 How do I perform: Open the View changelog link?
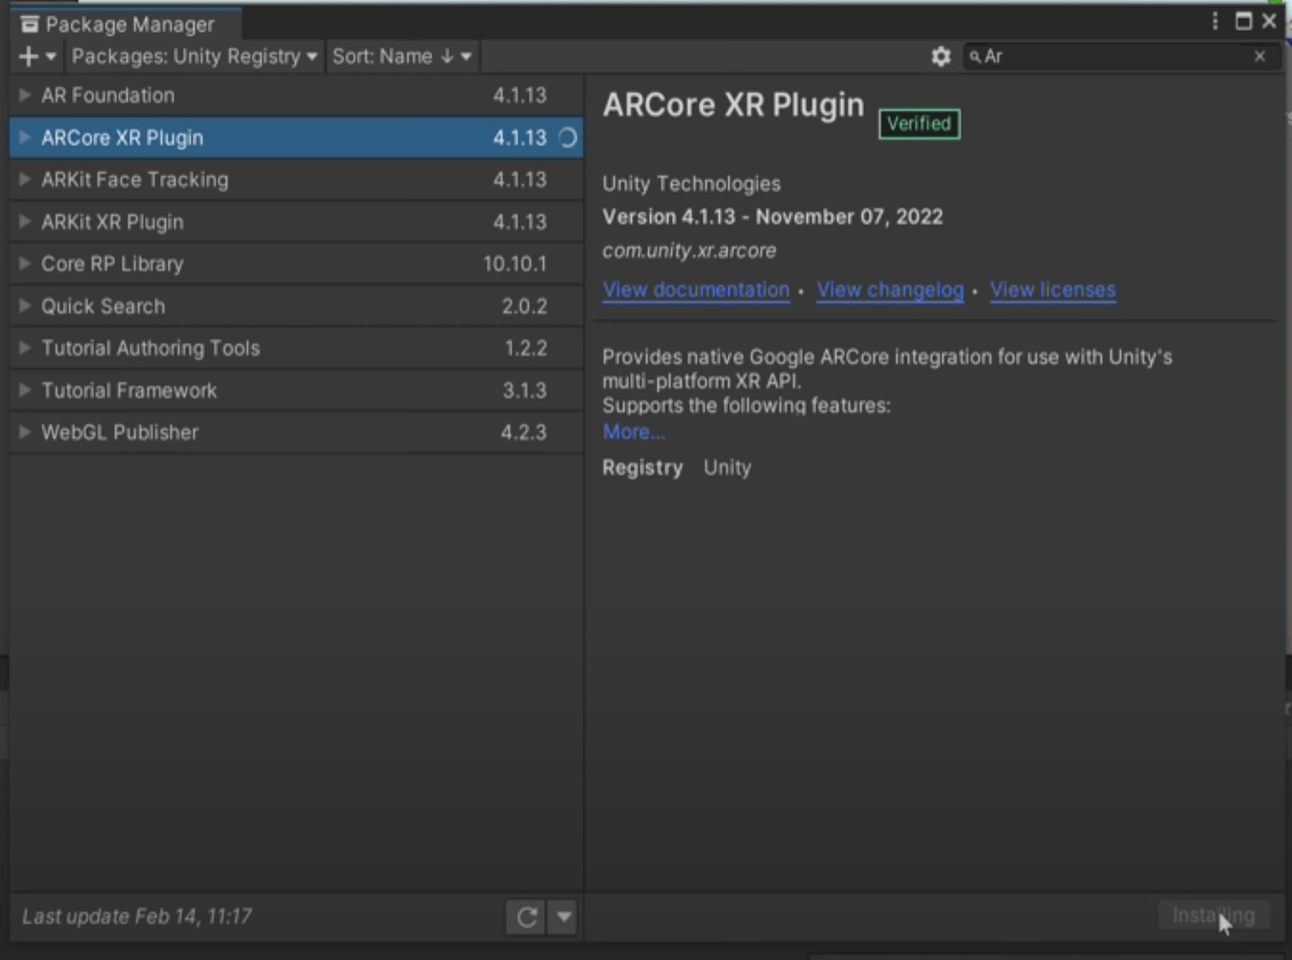click(890, 290)
